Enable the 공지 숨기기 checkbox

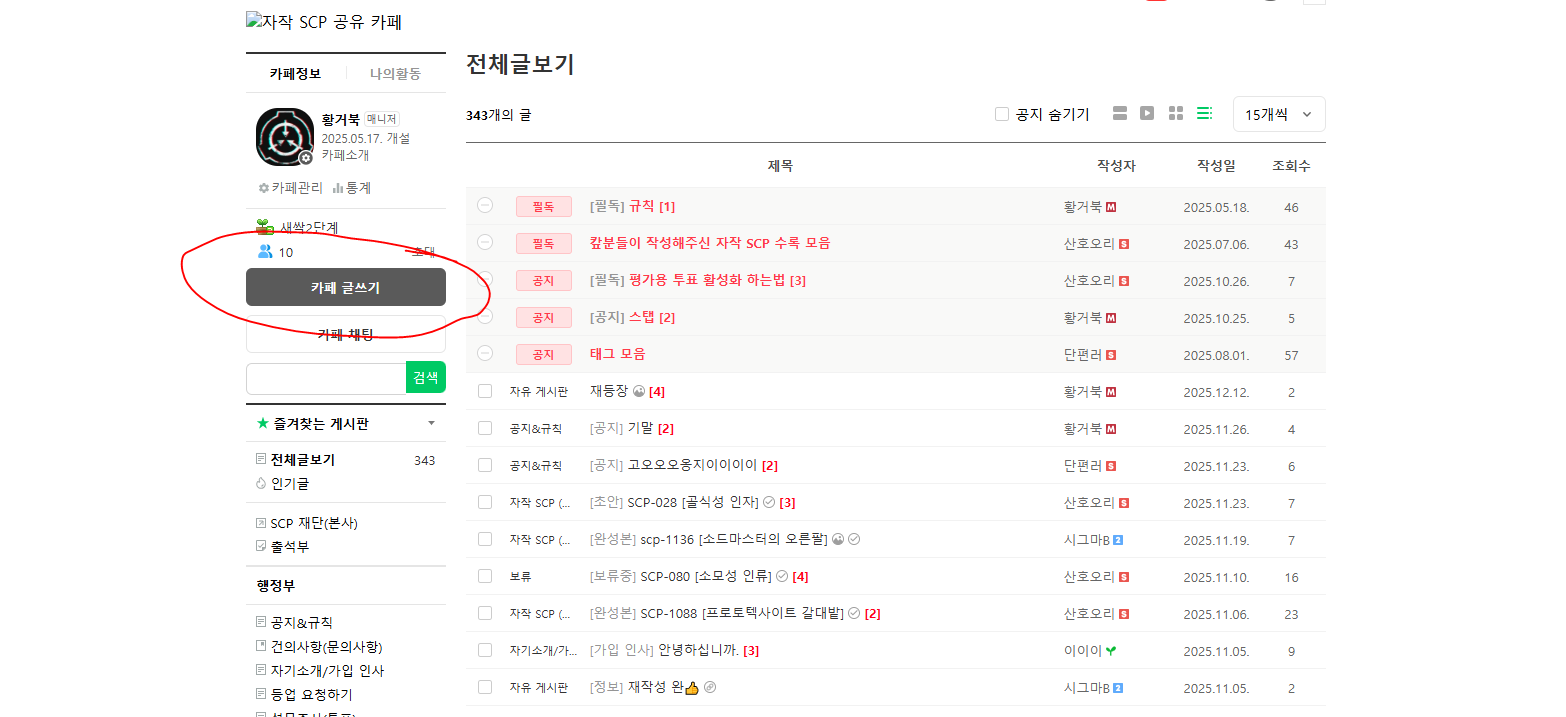coord(1002,115)
